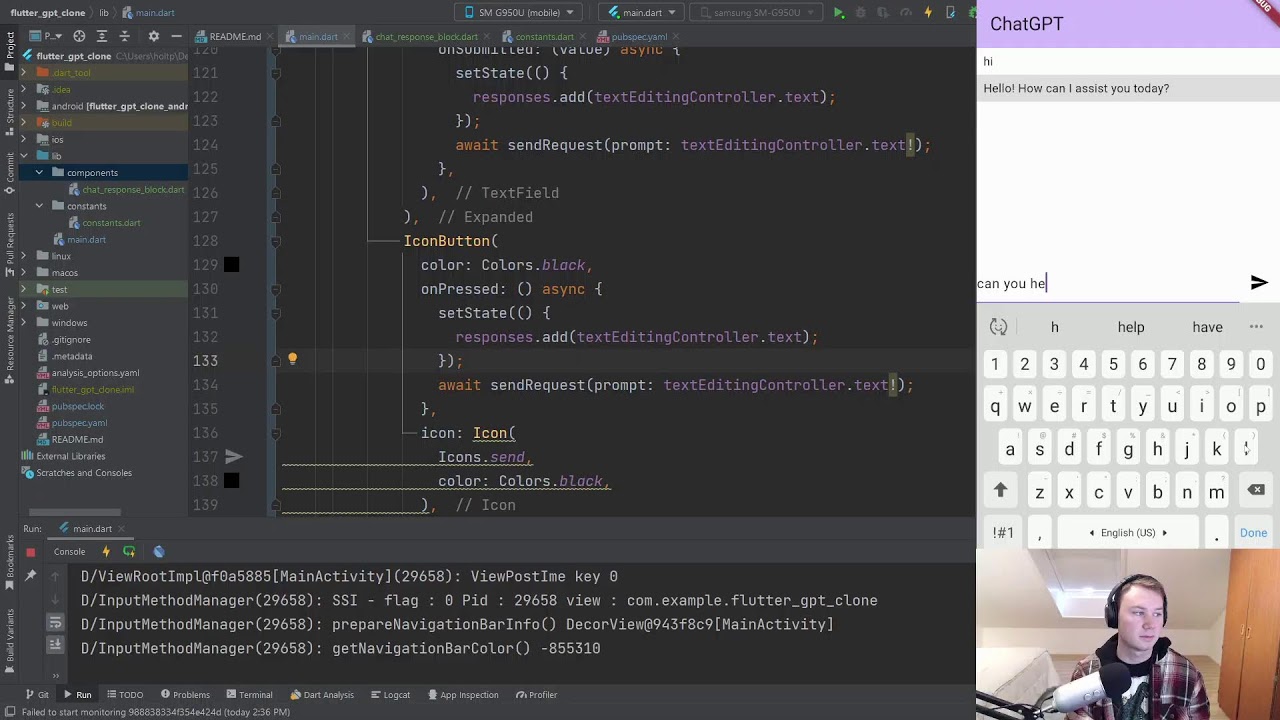Select main.dart in the project tree
Viewport: 1280px width, 720px height.
click(86, 240)
